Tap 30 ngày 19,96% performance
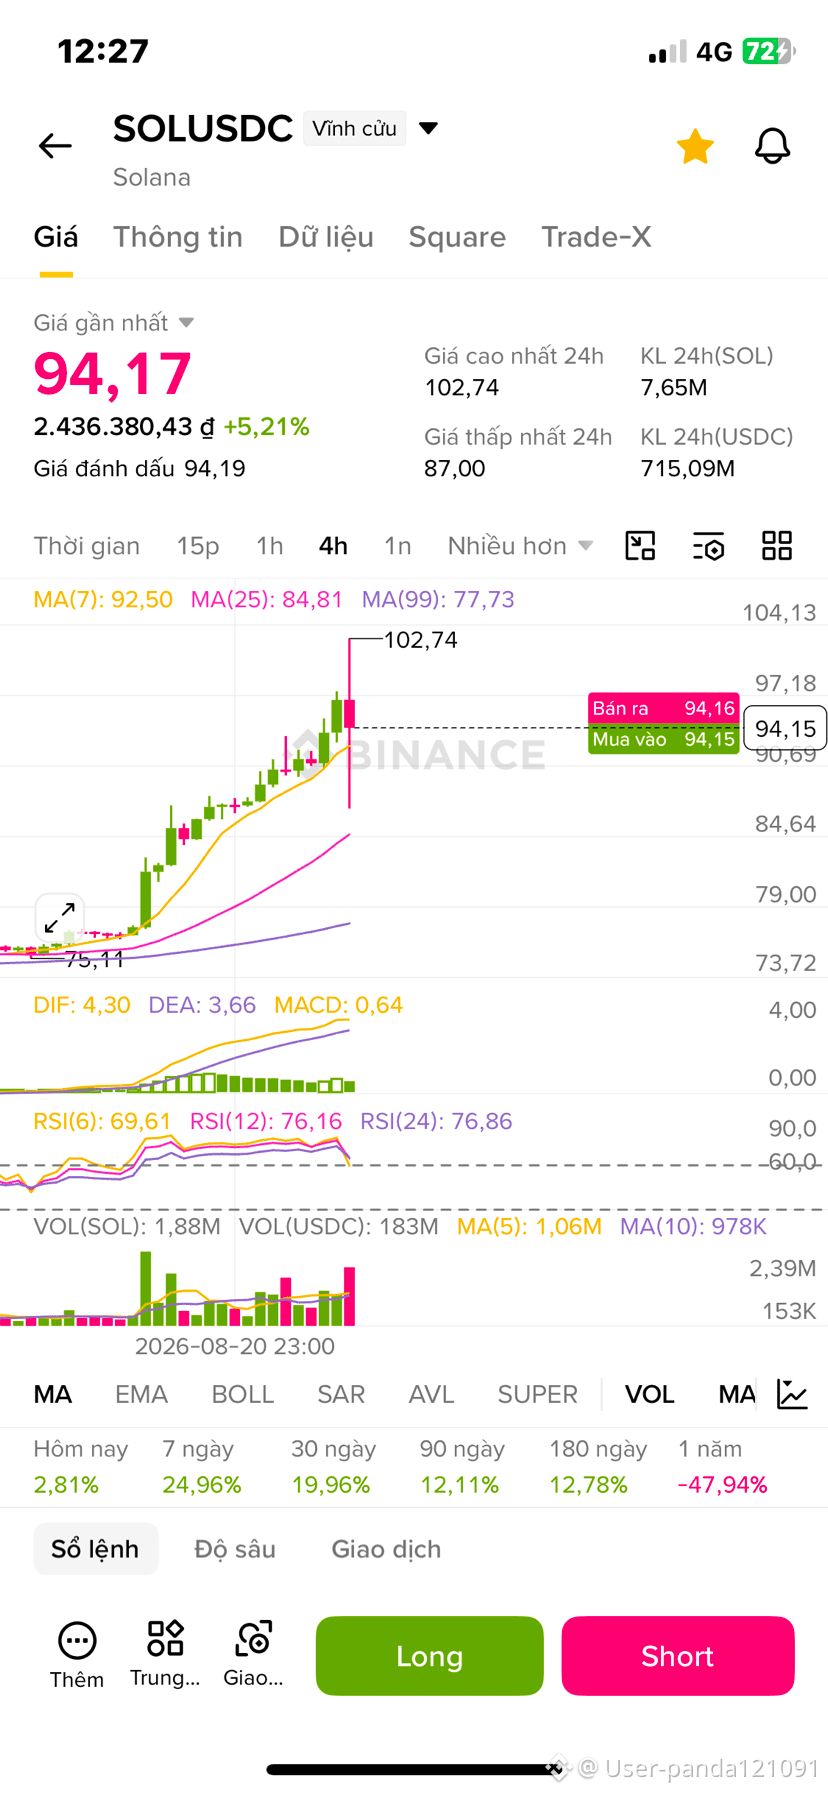This screenshot has height=1793, width=828. tap(334, 1467)
